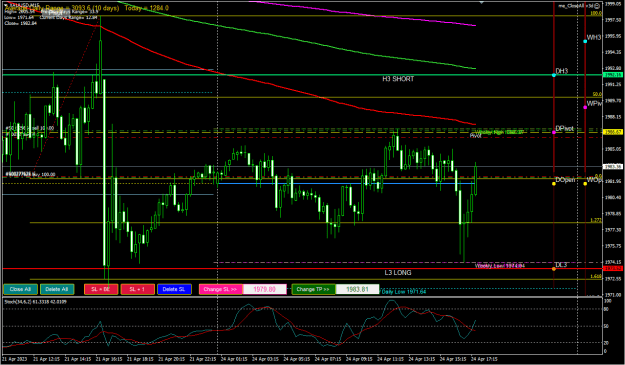Viewport: 625px width, 365px height.
Task: Select the DL3 orange marker dot
Action: click(x=554, y=269)
